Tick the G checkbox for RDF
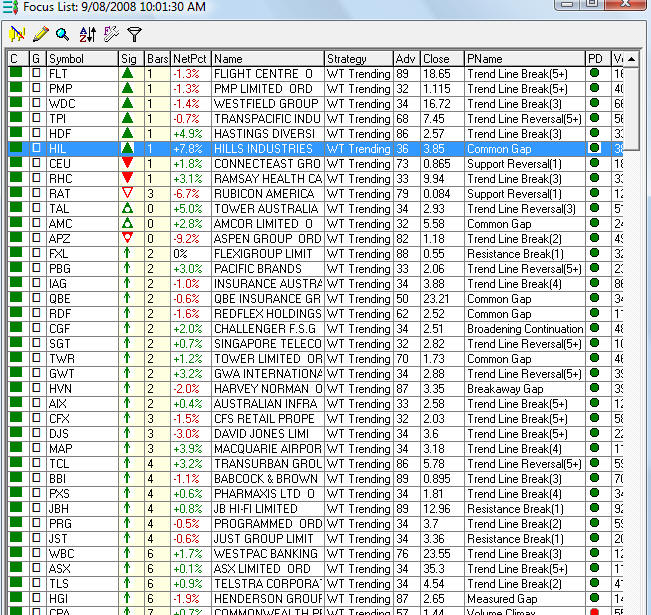651x615 pixels. click(x=37, y=313)
